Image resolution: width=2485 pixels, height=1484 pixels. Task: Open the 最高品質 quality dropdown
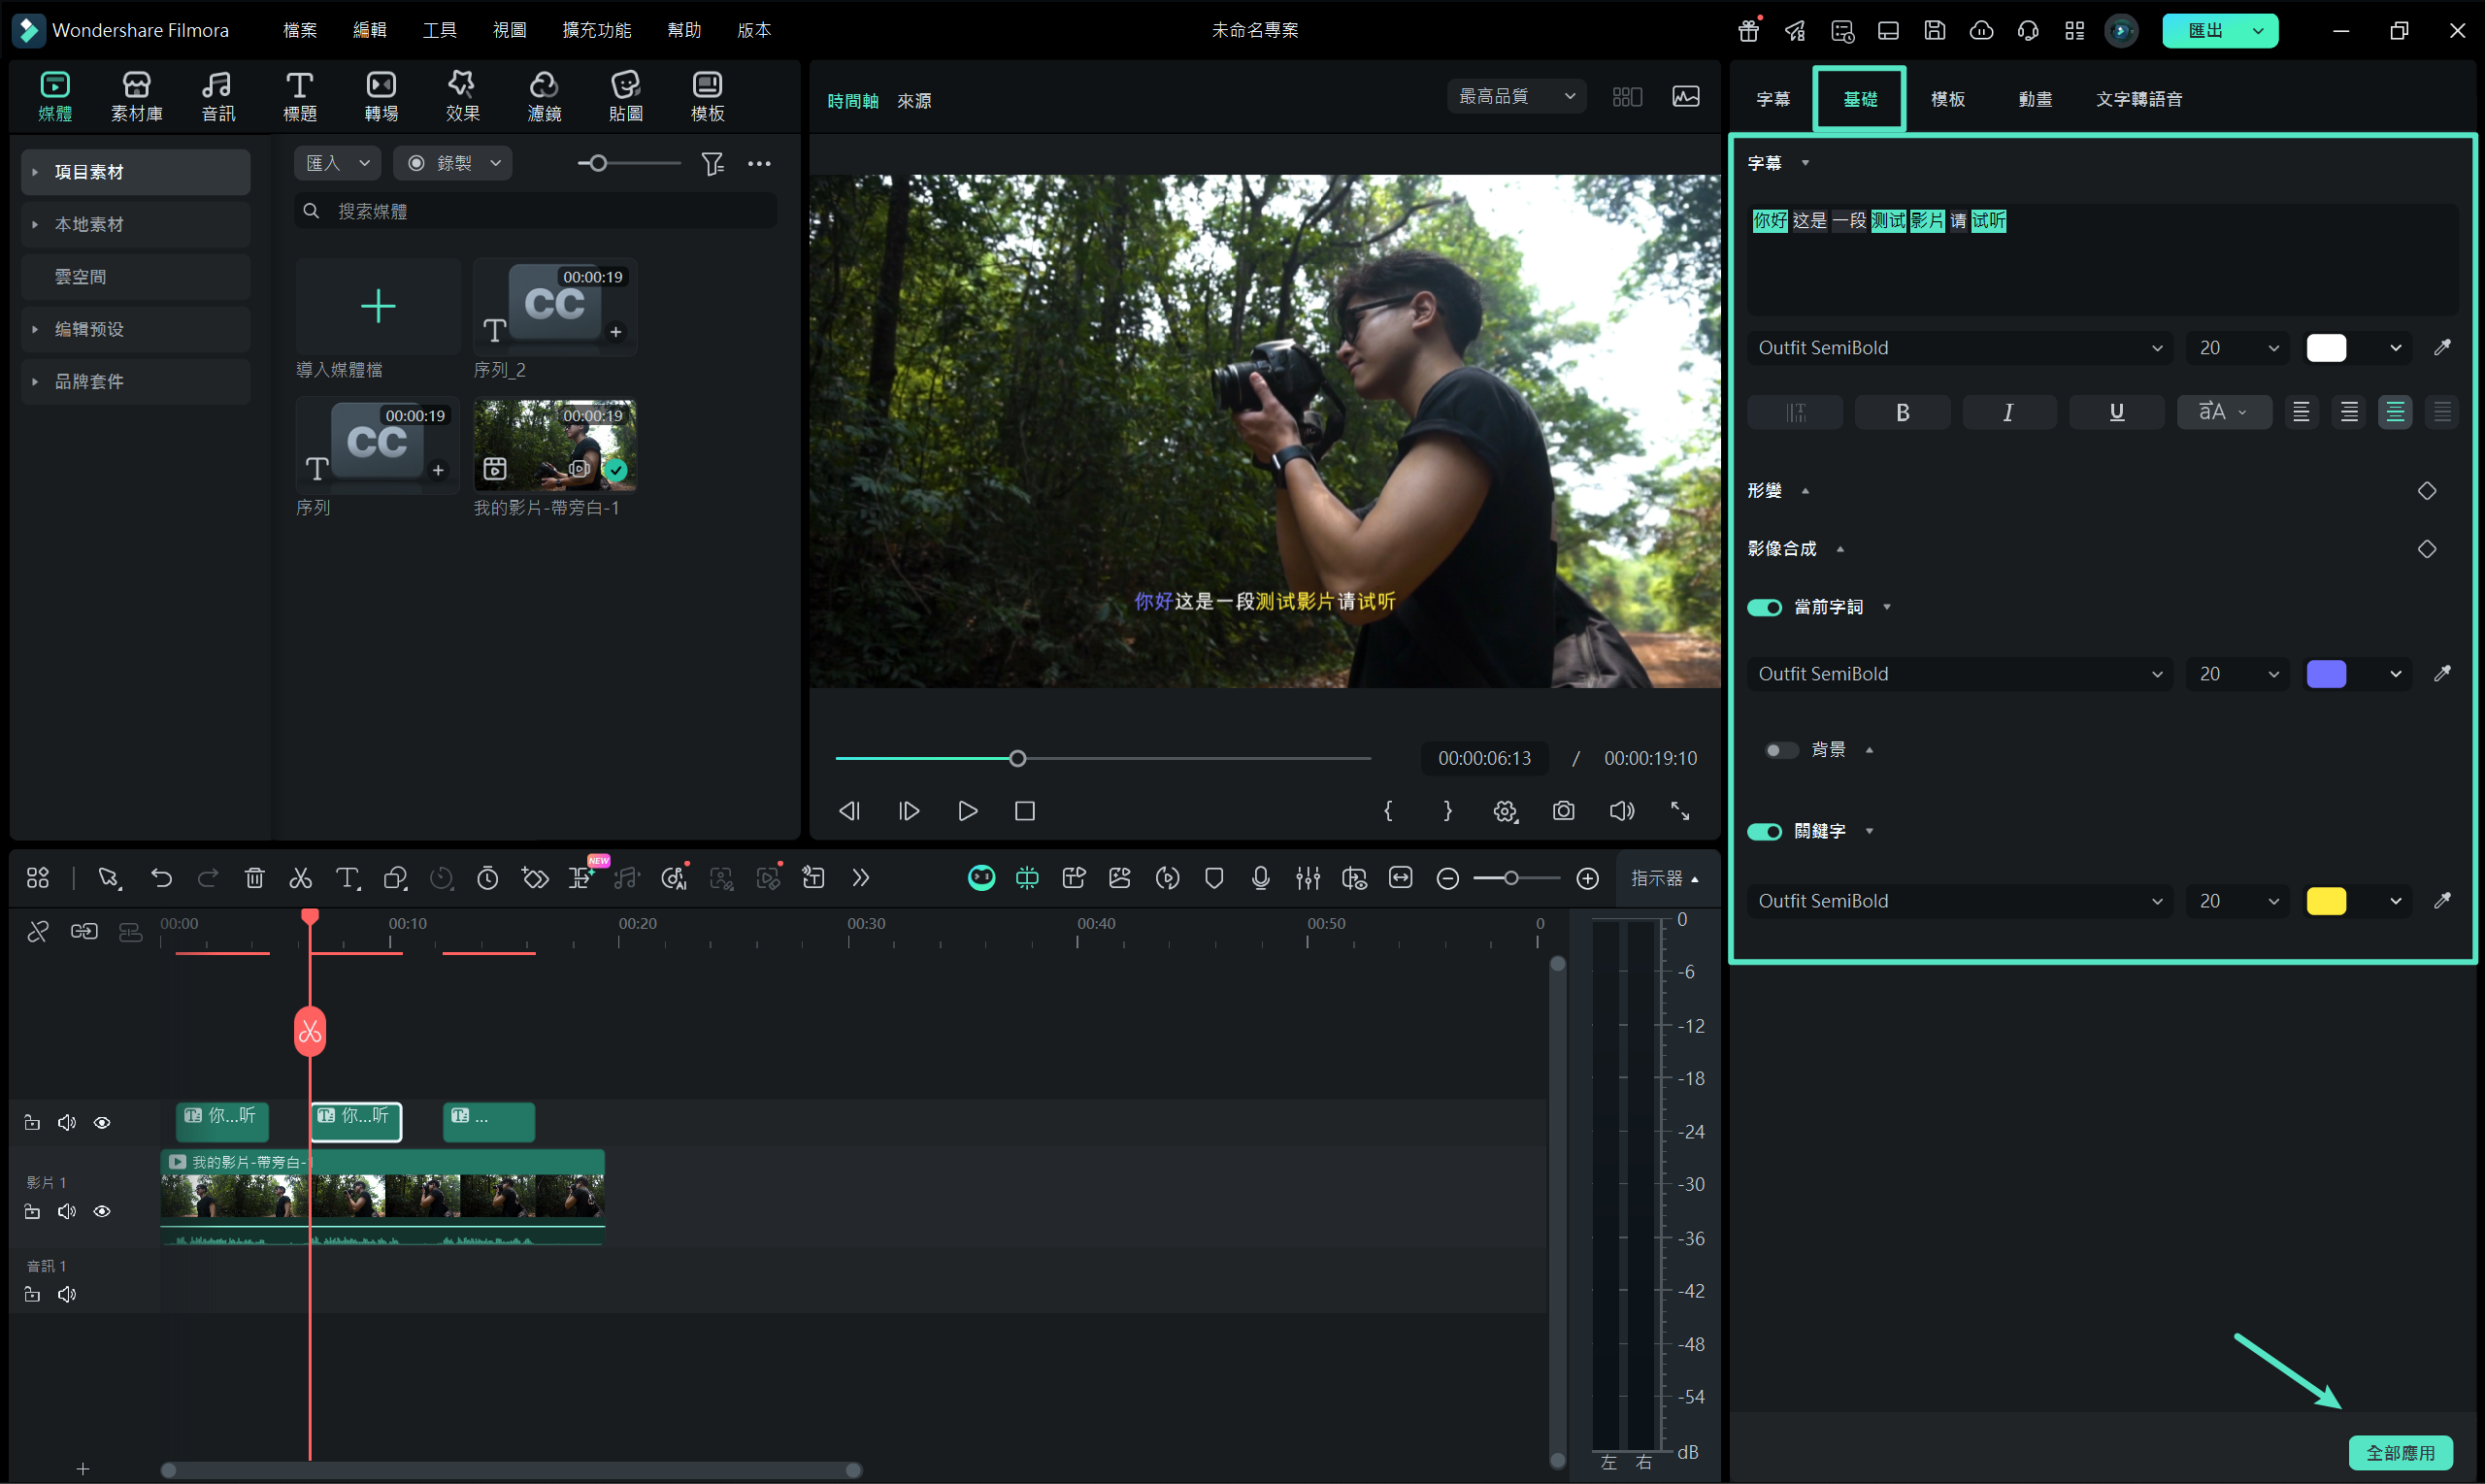[1515, 96]
